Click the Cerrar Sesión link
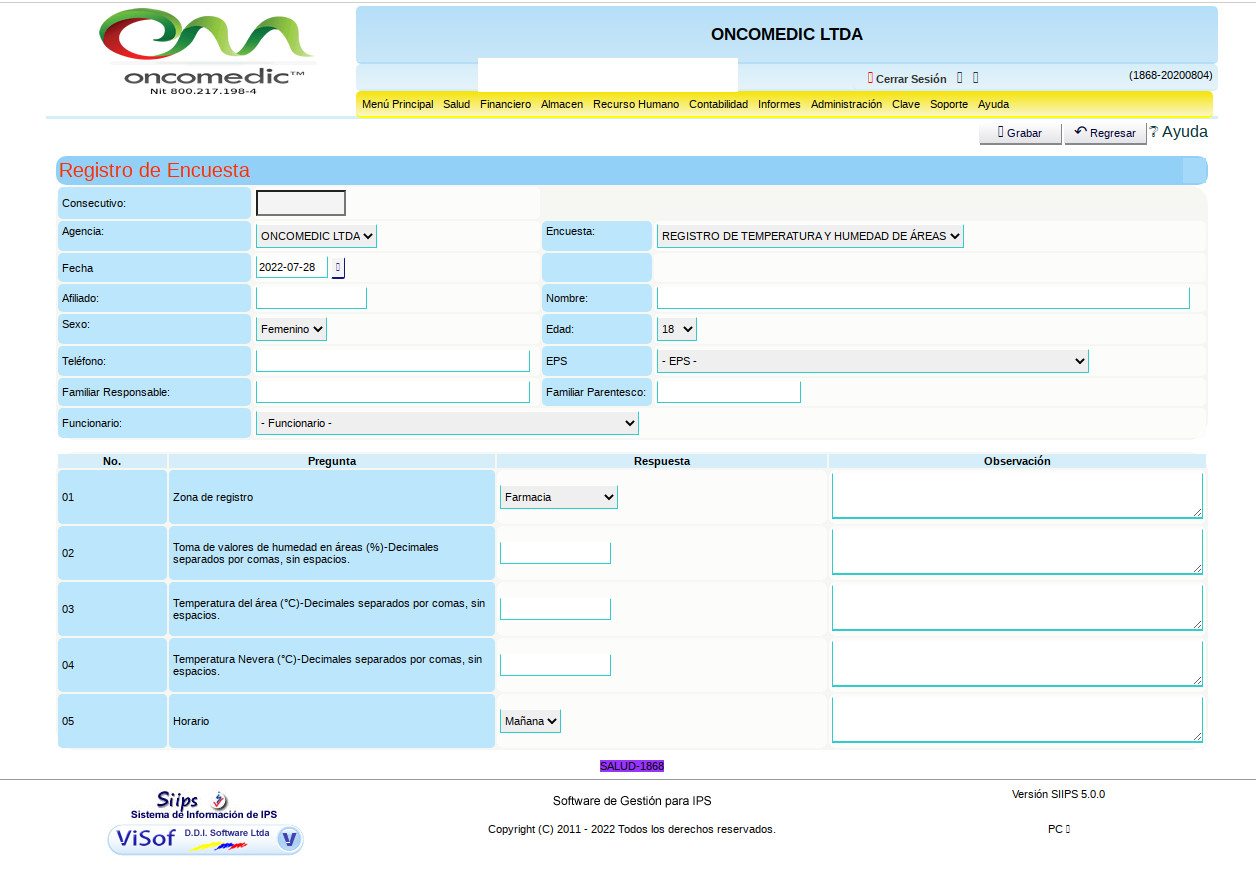 tap(910, 79)
